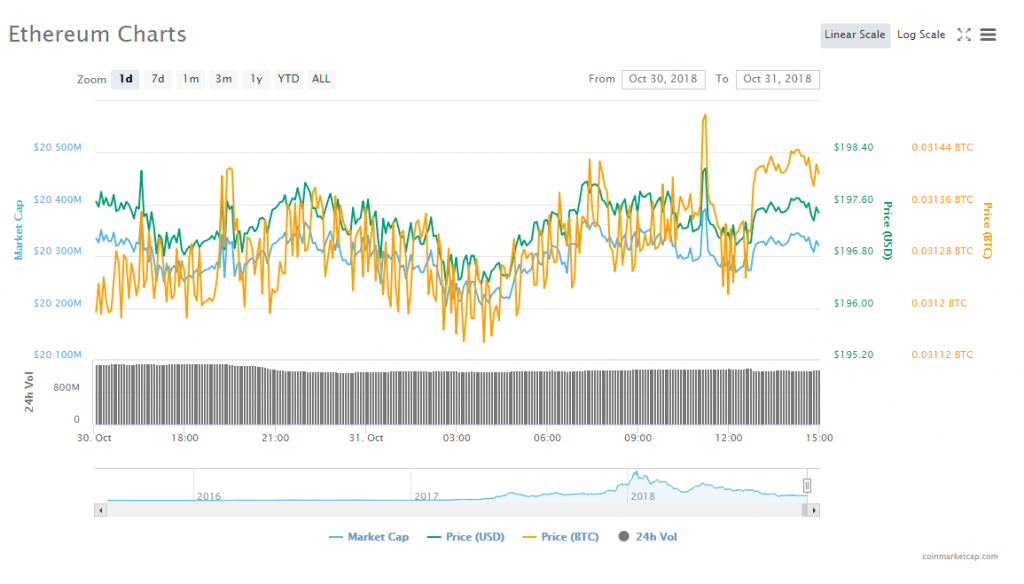This screenshot has width=1024, height=584.
Task: Switch to Log Scale
Action: tap(920, 35)
